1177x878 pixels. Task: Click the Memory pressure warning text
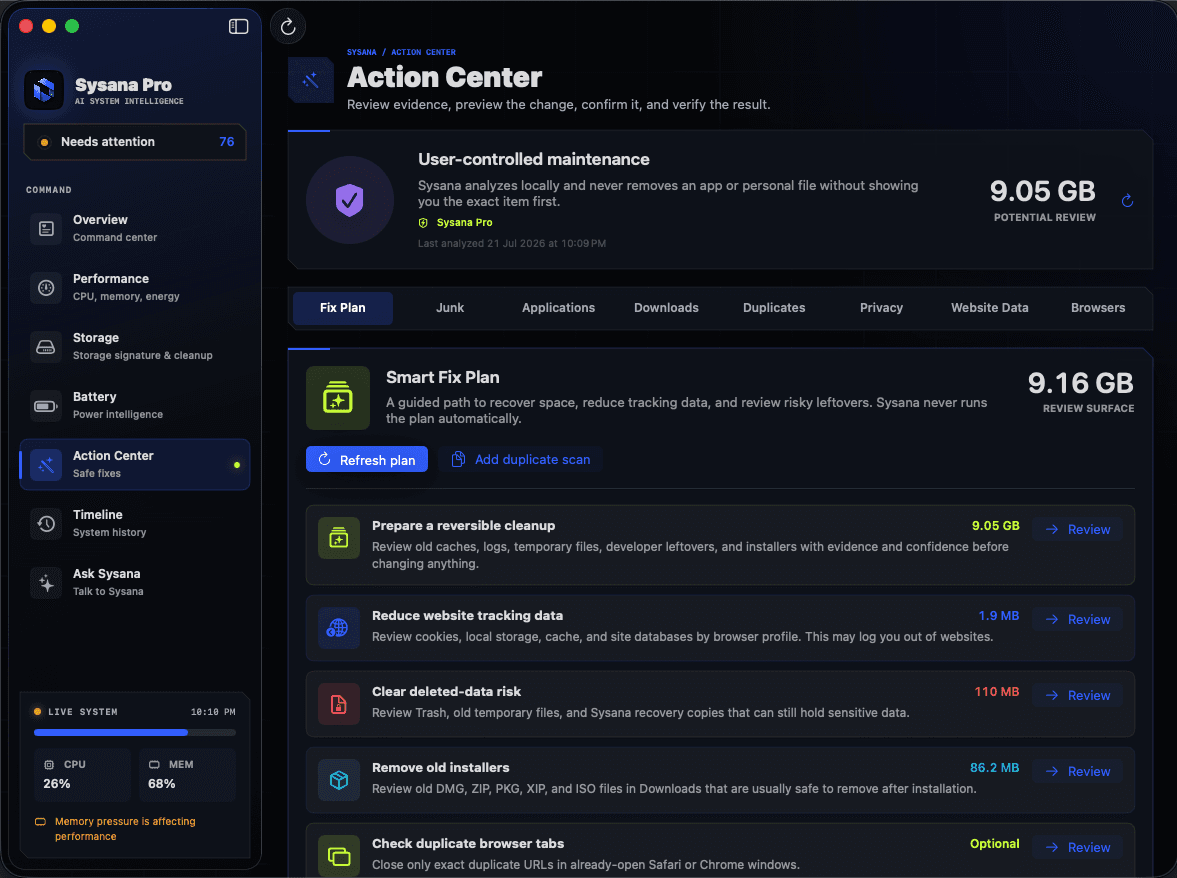tap(125, 829)
